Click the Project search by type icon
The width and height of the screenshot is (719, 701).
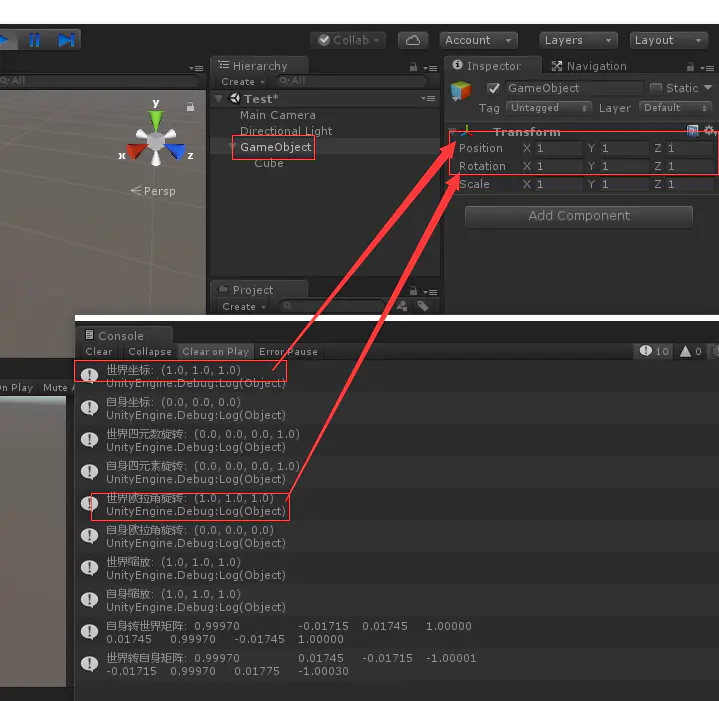tap(402, 306)
